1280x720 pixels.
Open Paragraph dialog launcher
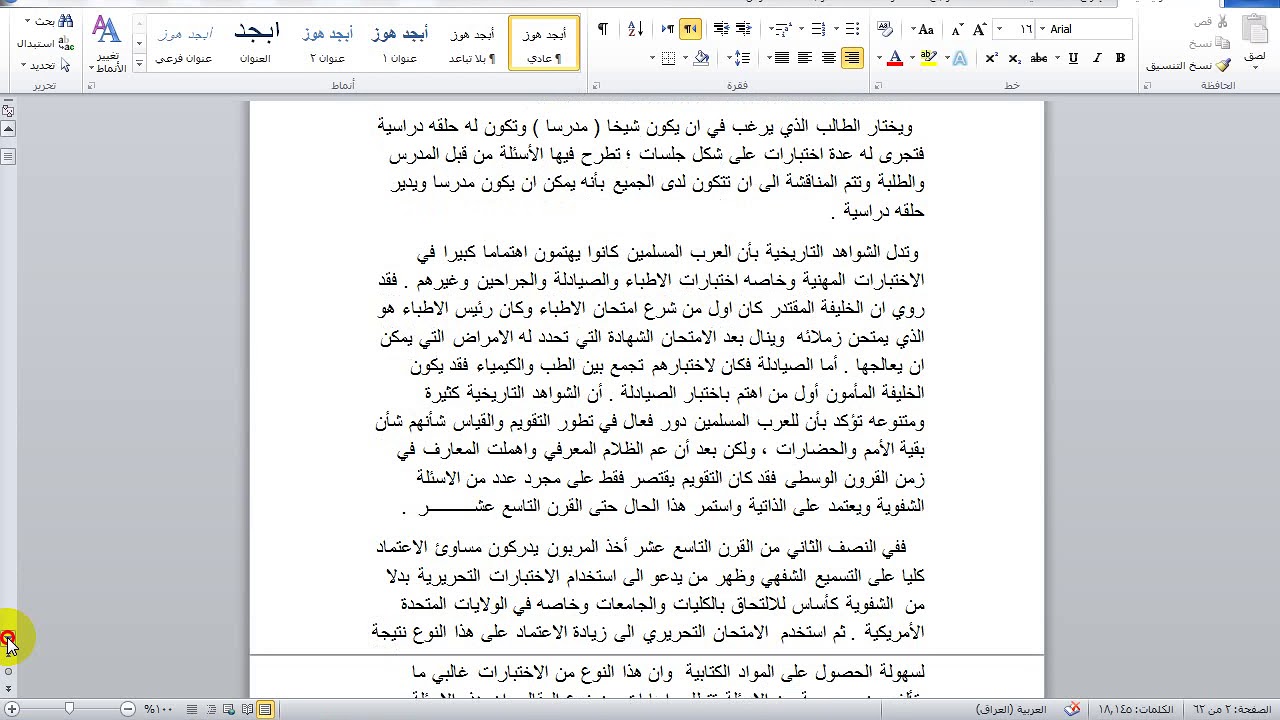tap(596, 86)
